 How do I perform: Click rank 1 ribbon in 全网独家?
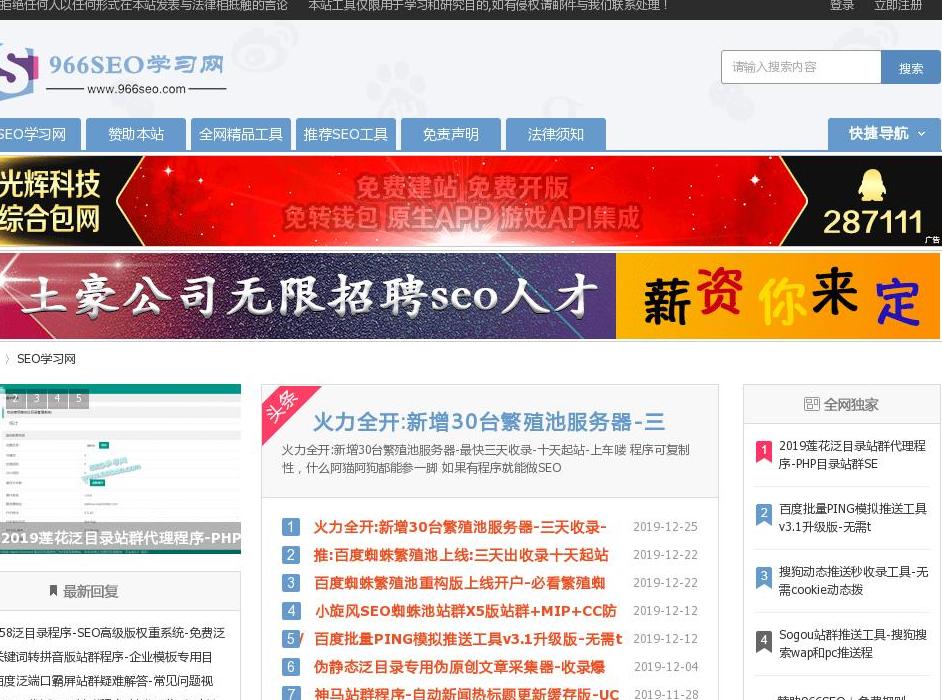click(x=764, y=451)
